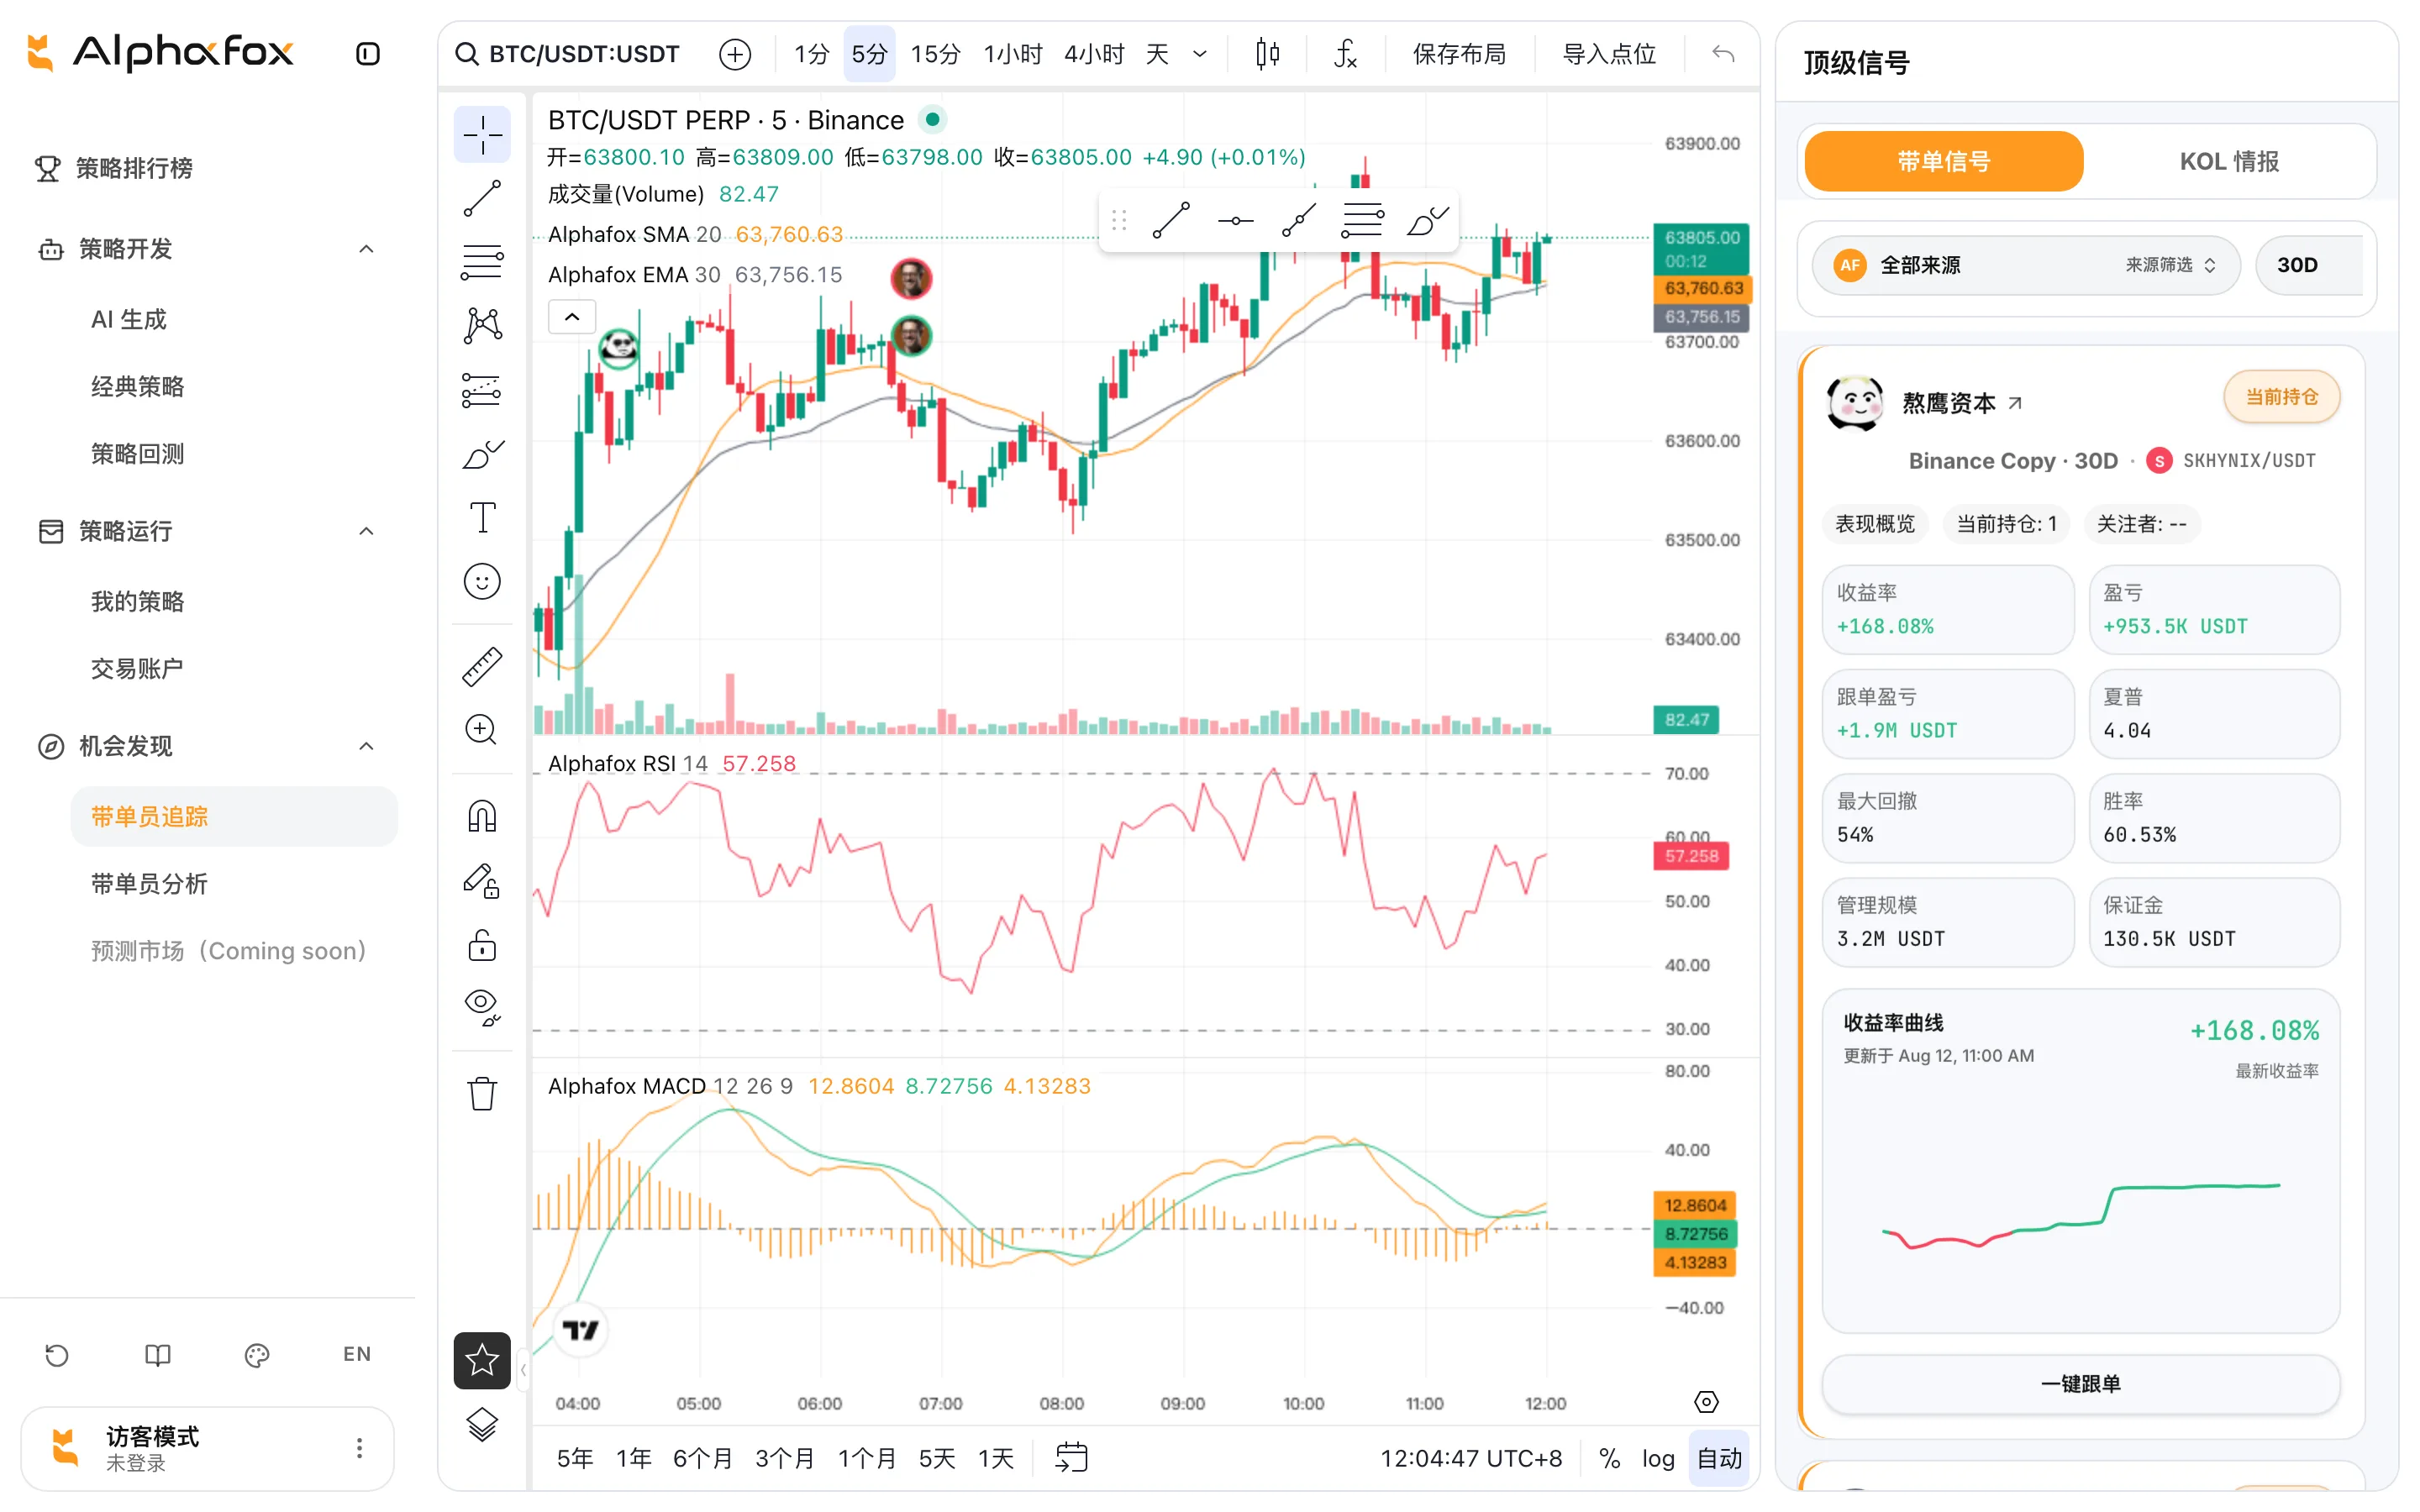Click the zoom in tool
2420x1512 pixels.
482,730
